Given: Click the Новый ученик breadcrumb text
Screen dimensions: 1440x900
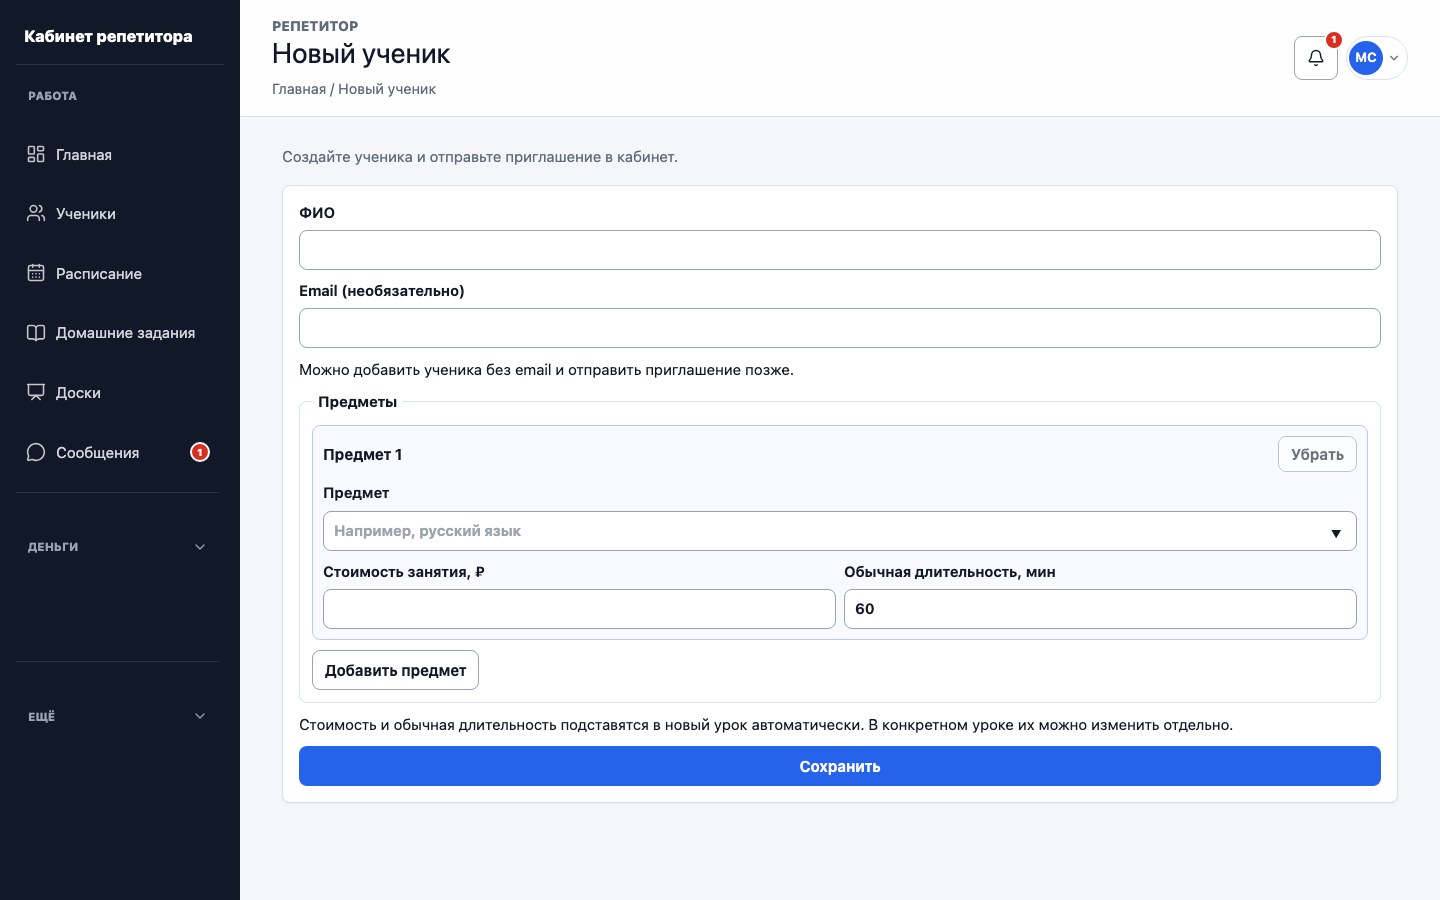Looking at the screenshot, I should [387, 89].
